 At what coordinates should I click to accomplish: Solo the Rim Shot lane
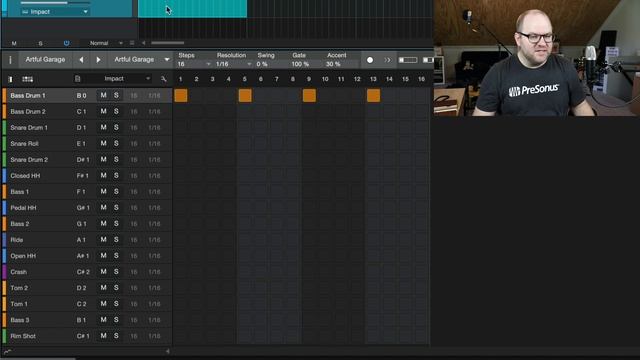coord(116,336)
